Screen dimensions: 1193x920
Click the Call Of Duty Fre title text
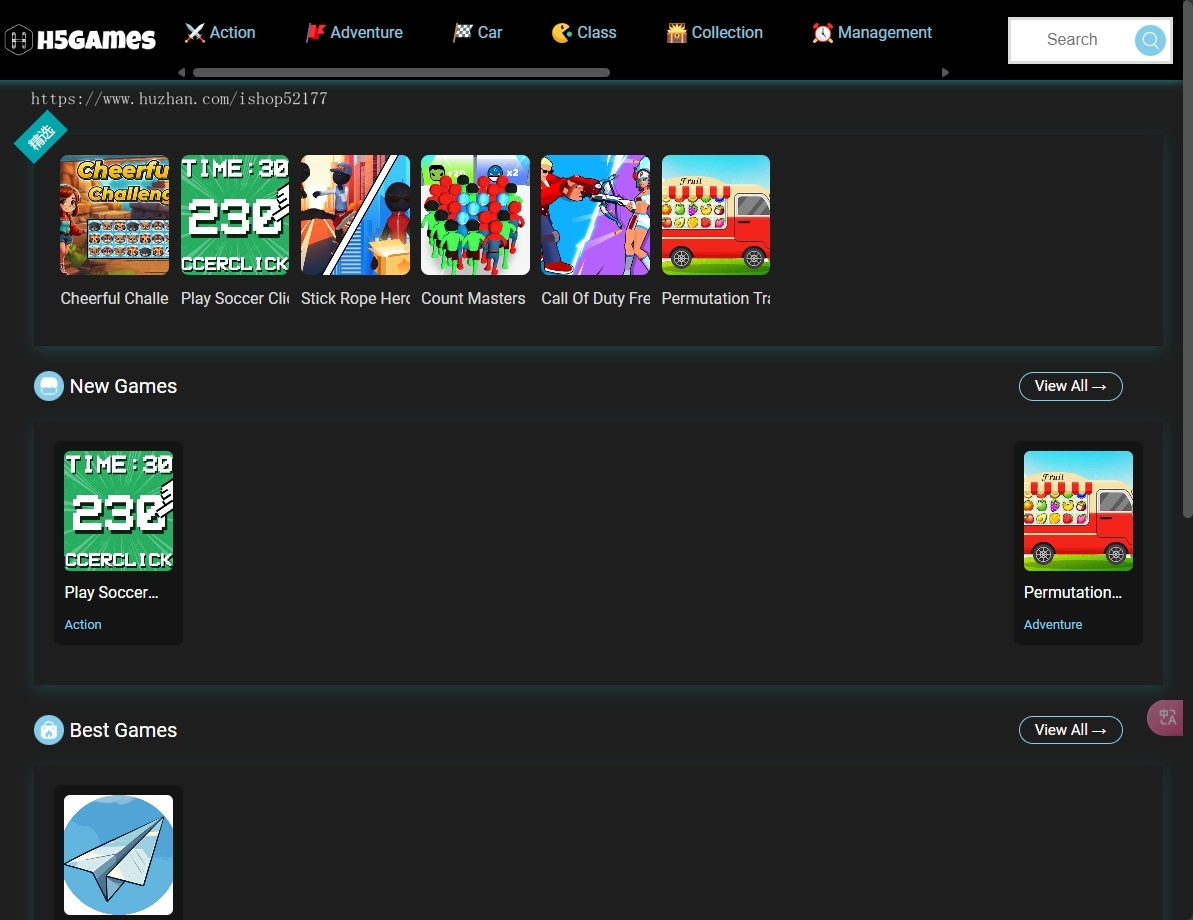596,298
